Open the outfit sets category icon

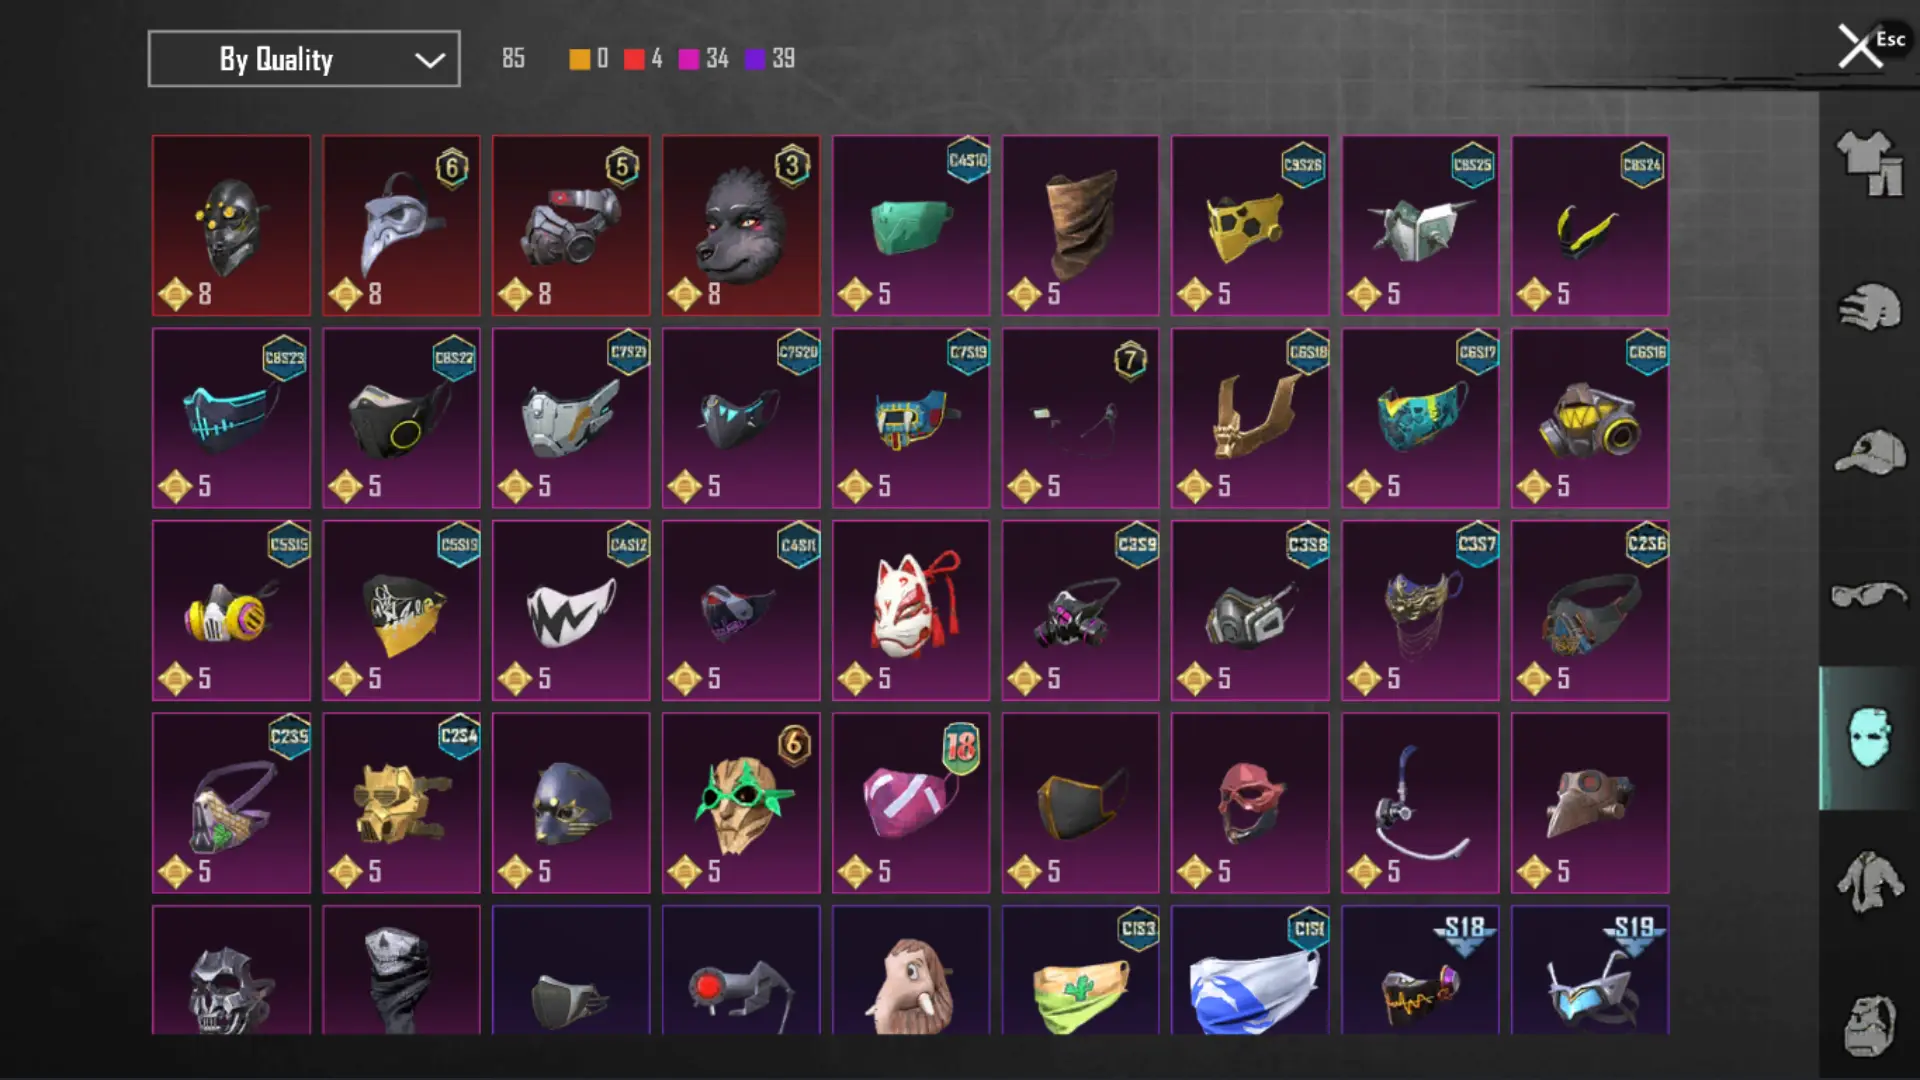point(1869,163)
